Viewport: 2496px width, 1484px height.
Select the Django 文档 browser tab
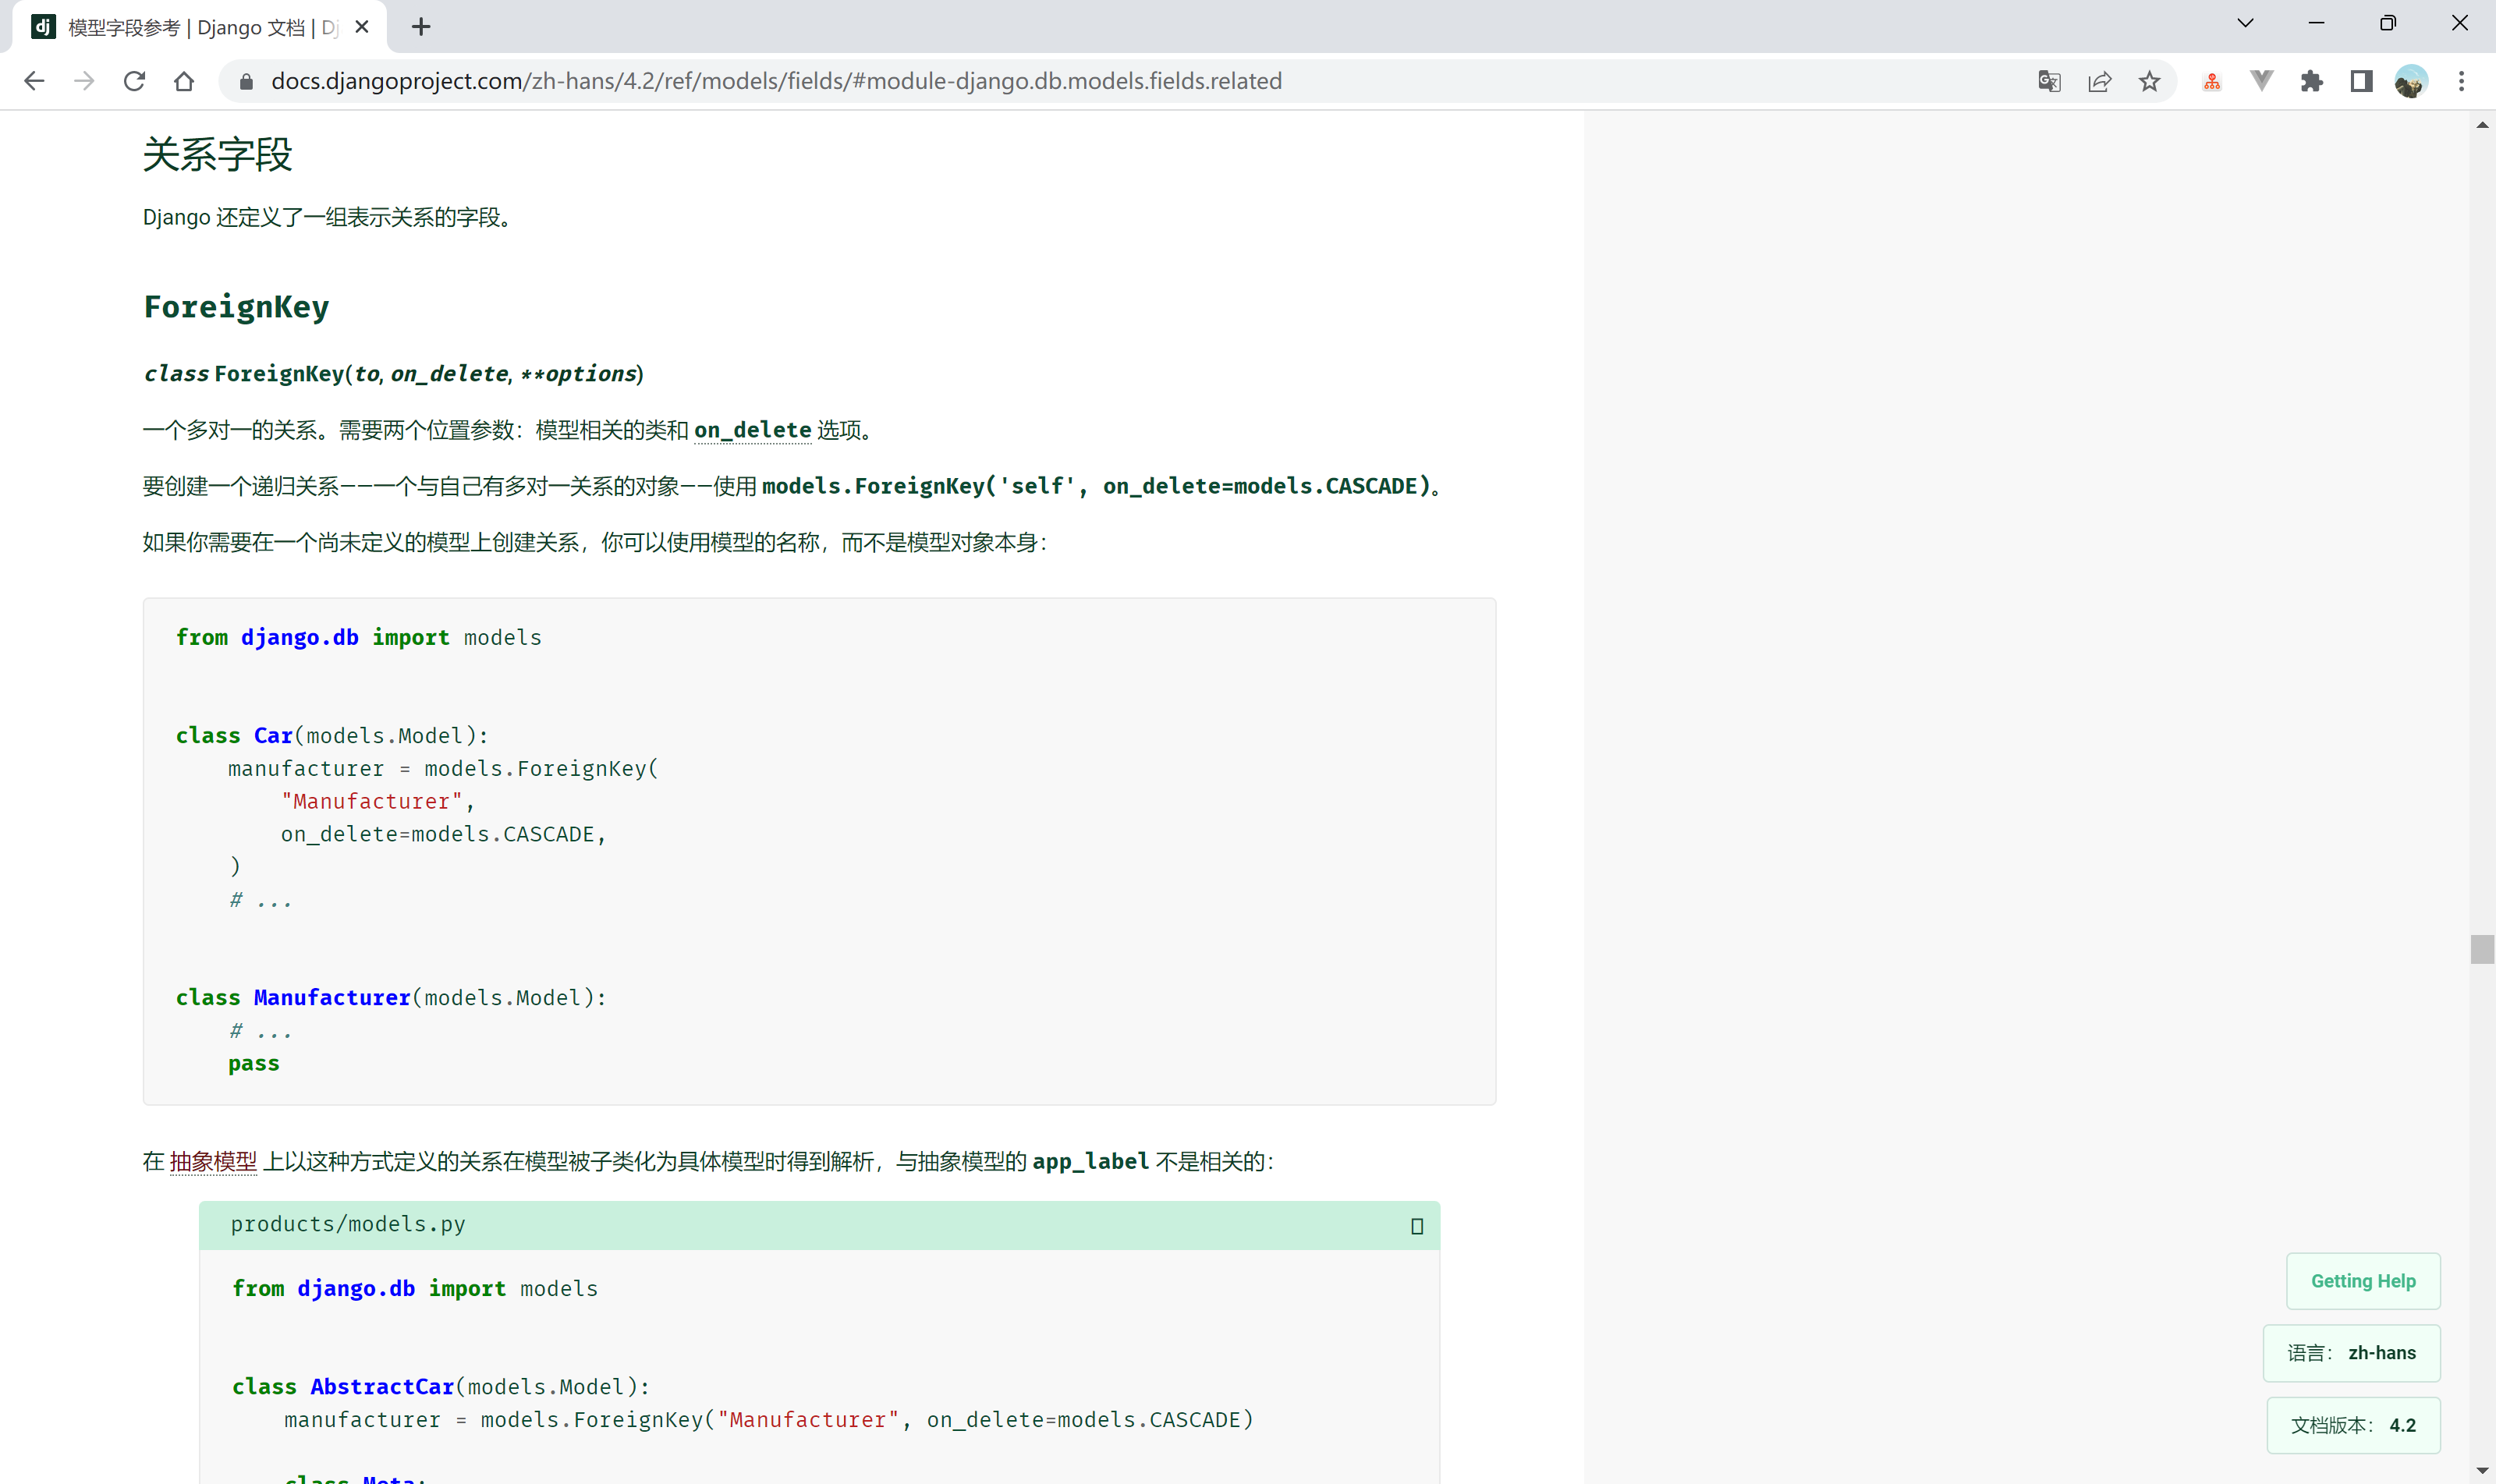click(x=200, y=27)
